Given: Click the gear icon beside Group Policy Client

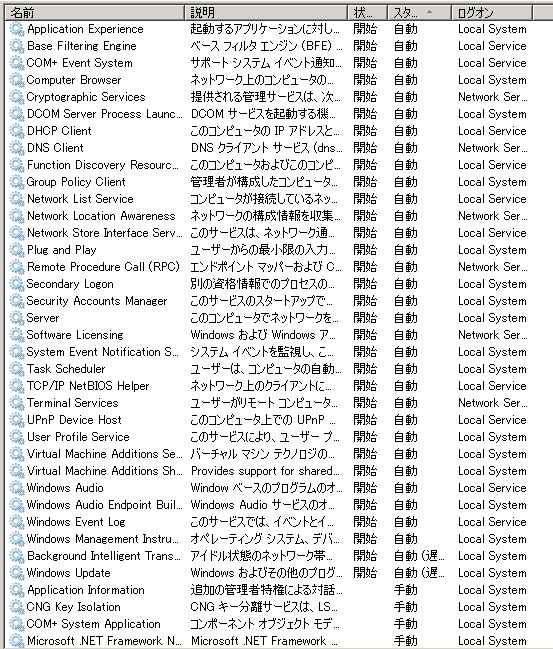Looking at the screenshot, I should (17, 182).
